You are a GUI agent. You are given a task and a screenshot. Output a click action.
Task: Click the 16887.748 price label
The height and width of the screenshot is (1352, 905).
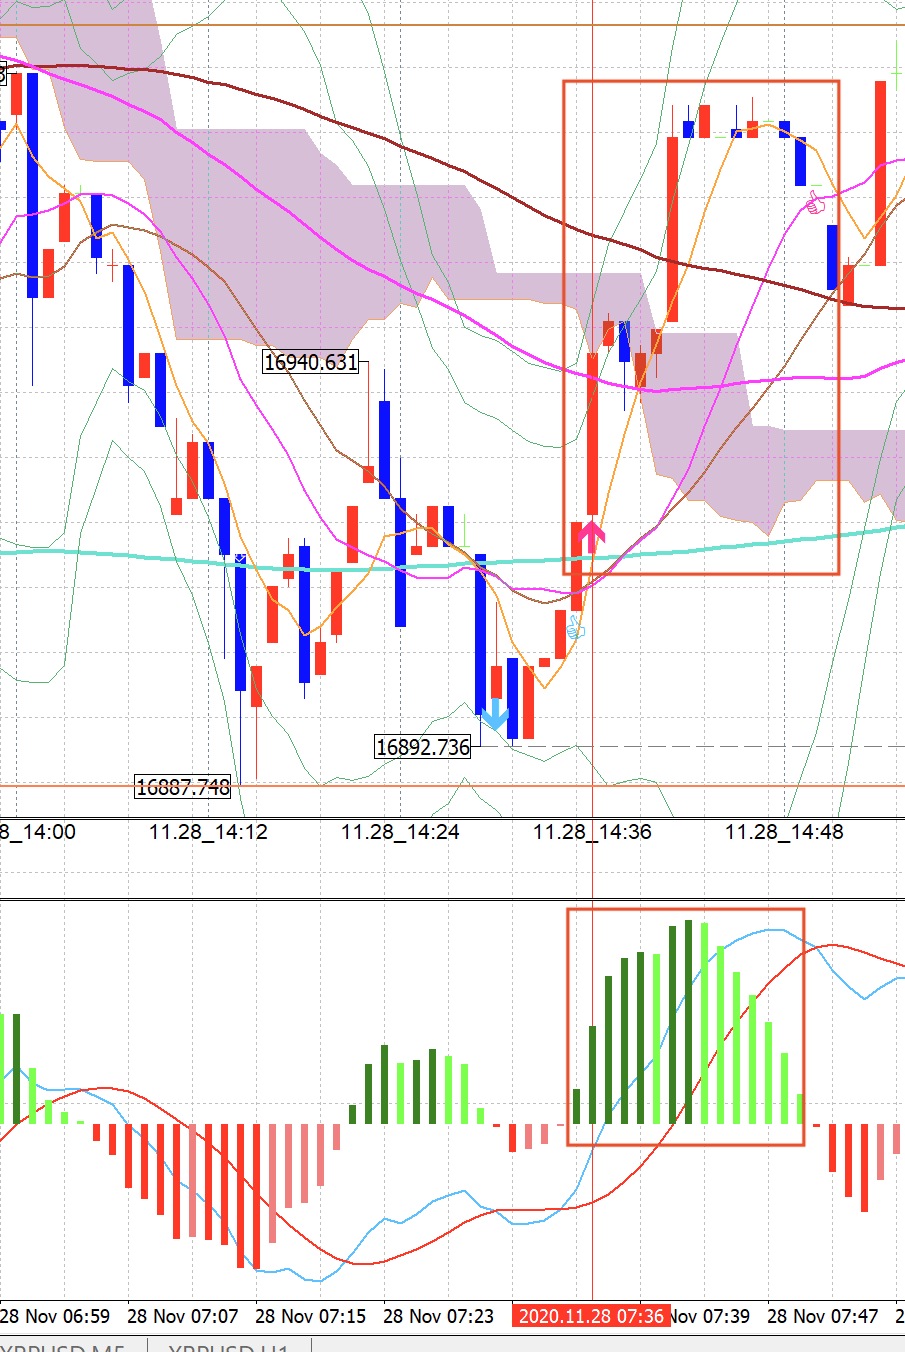click(183, 787)
